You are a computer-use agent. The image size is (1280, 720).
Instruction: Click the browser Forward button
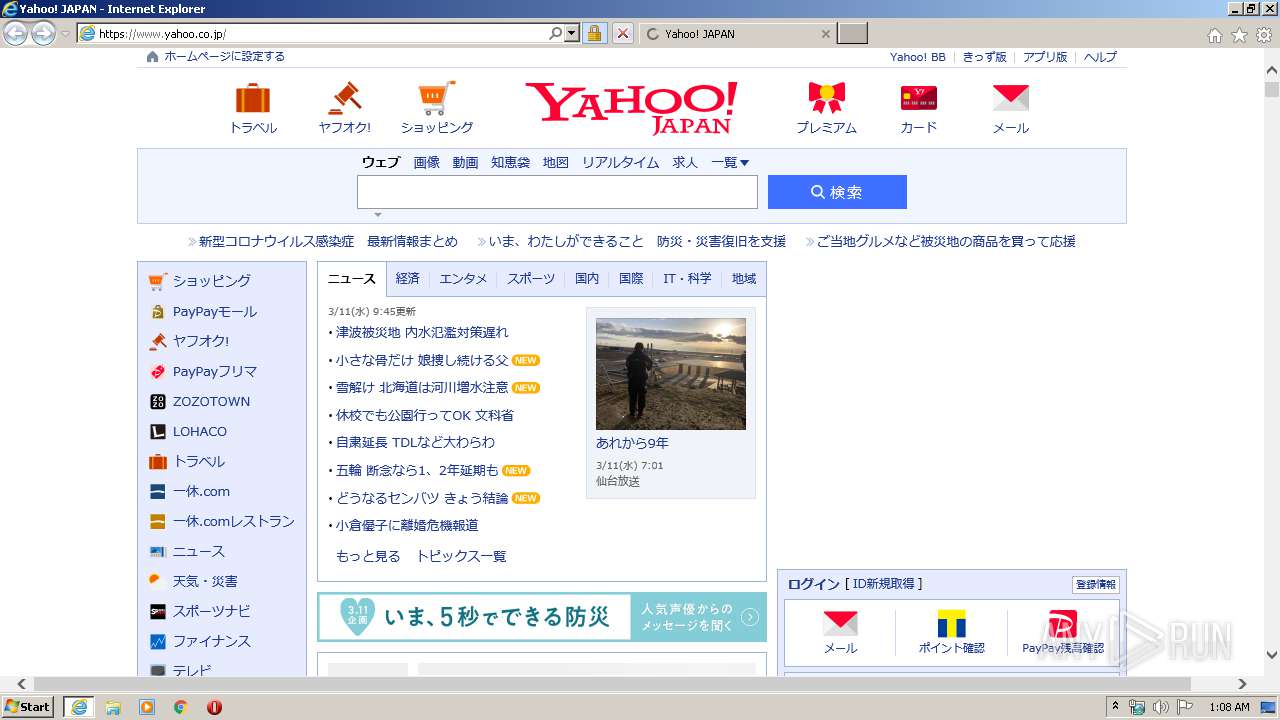coord(43,33)
